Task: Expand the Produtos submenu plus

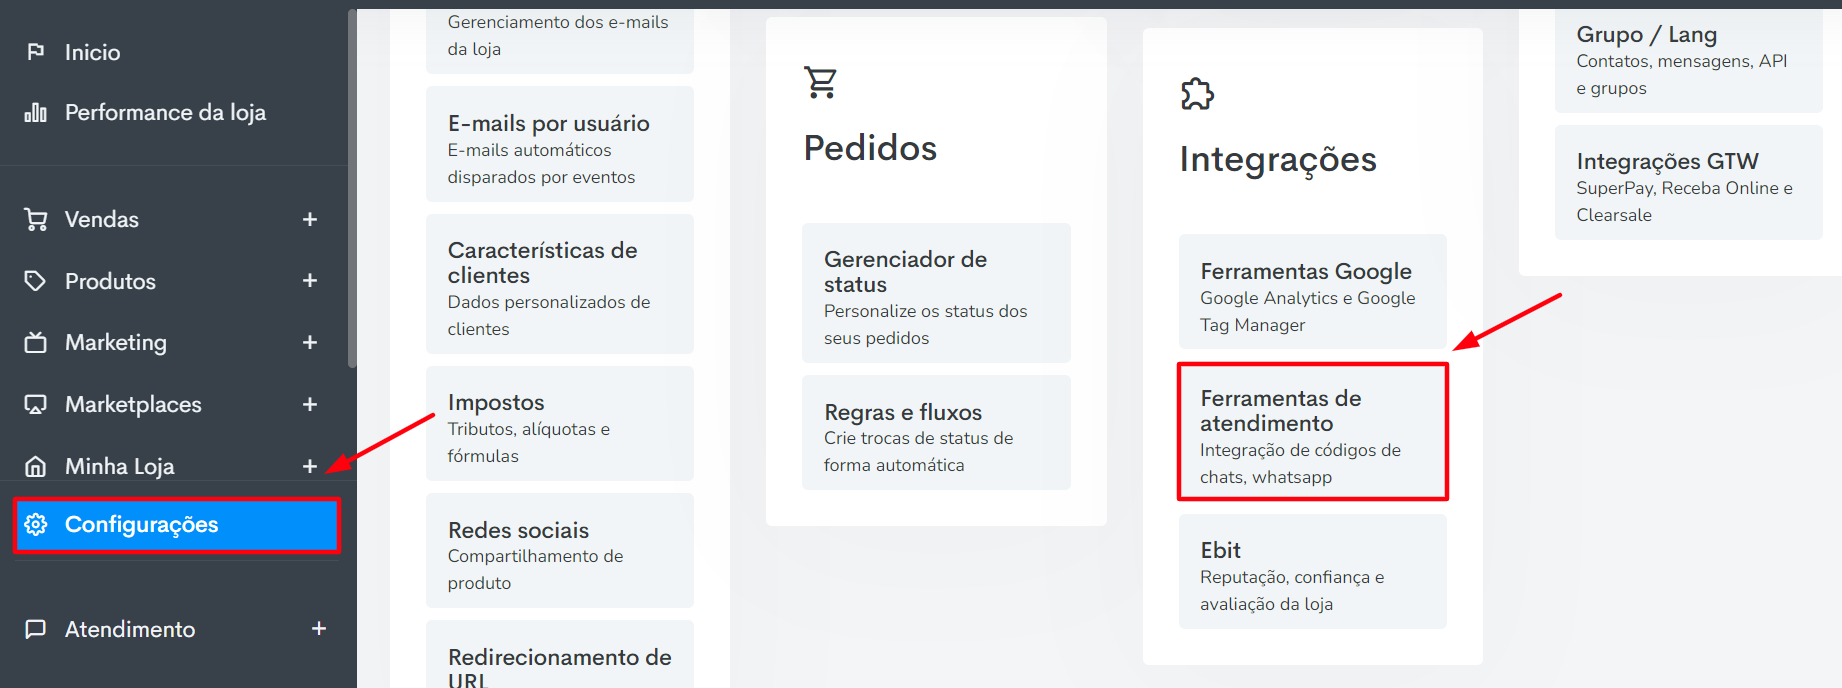Action: [310, 281]
